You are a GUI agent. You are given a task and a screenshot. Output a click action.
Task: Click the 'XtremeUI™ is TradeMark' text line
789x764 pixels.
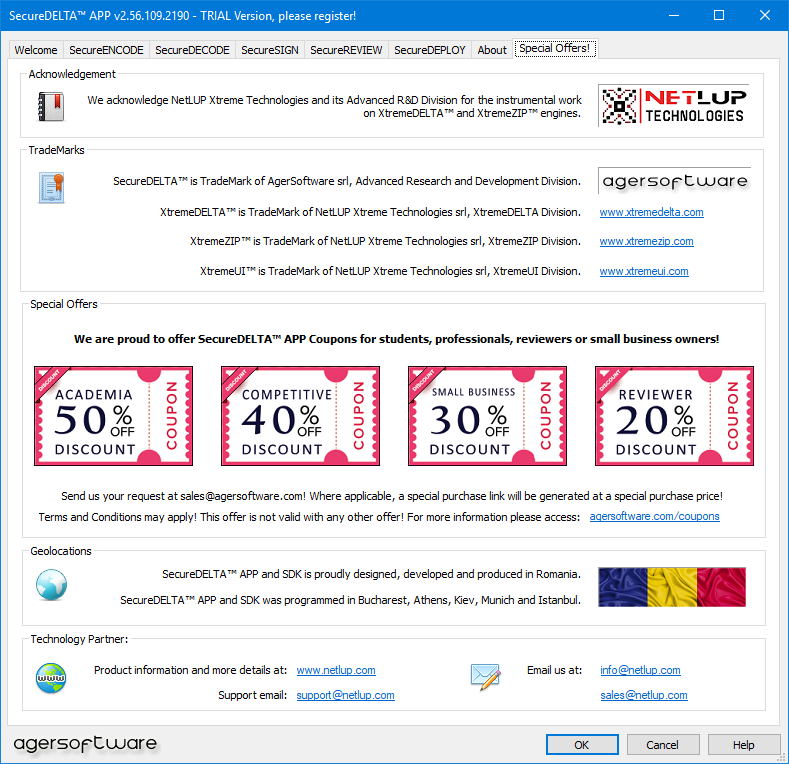(390, 271)
